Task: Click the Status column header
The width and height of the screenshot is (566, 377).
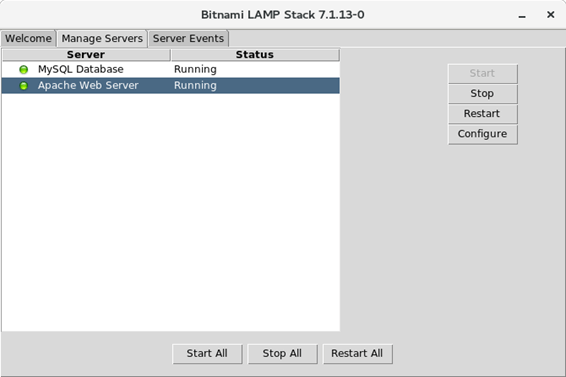Action: tap(255, 55)
